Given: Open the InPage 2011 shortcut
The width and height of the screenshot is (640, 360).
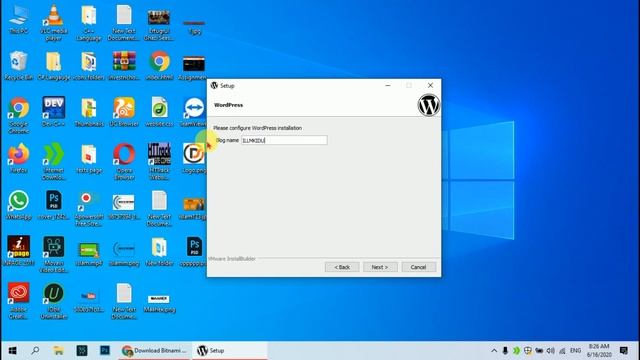Looking at the screenshot, I should pos(18,251).
